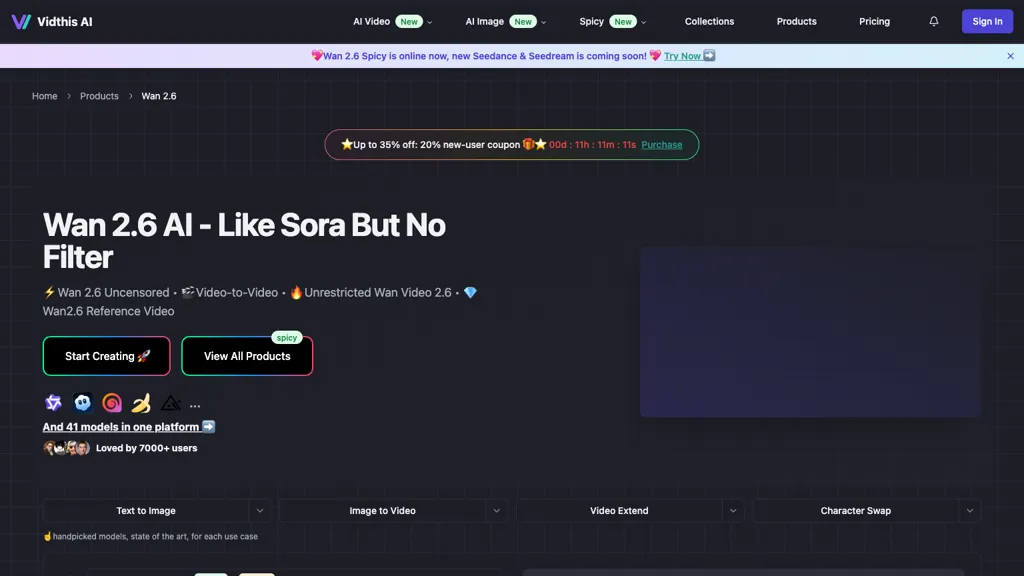Open the Text to Image dropdown arrow
The width and height of the screenshot is (1024, 576).
tap(260, 511)
